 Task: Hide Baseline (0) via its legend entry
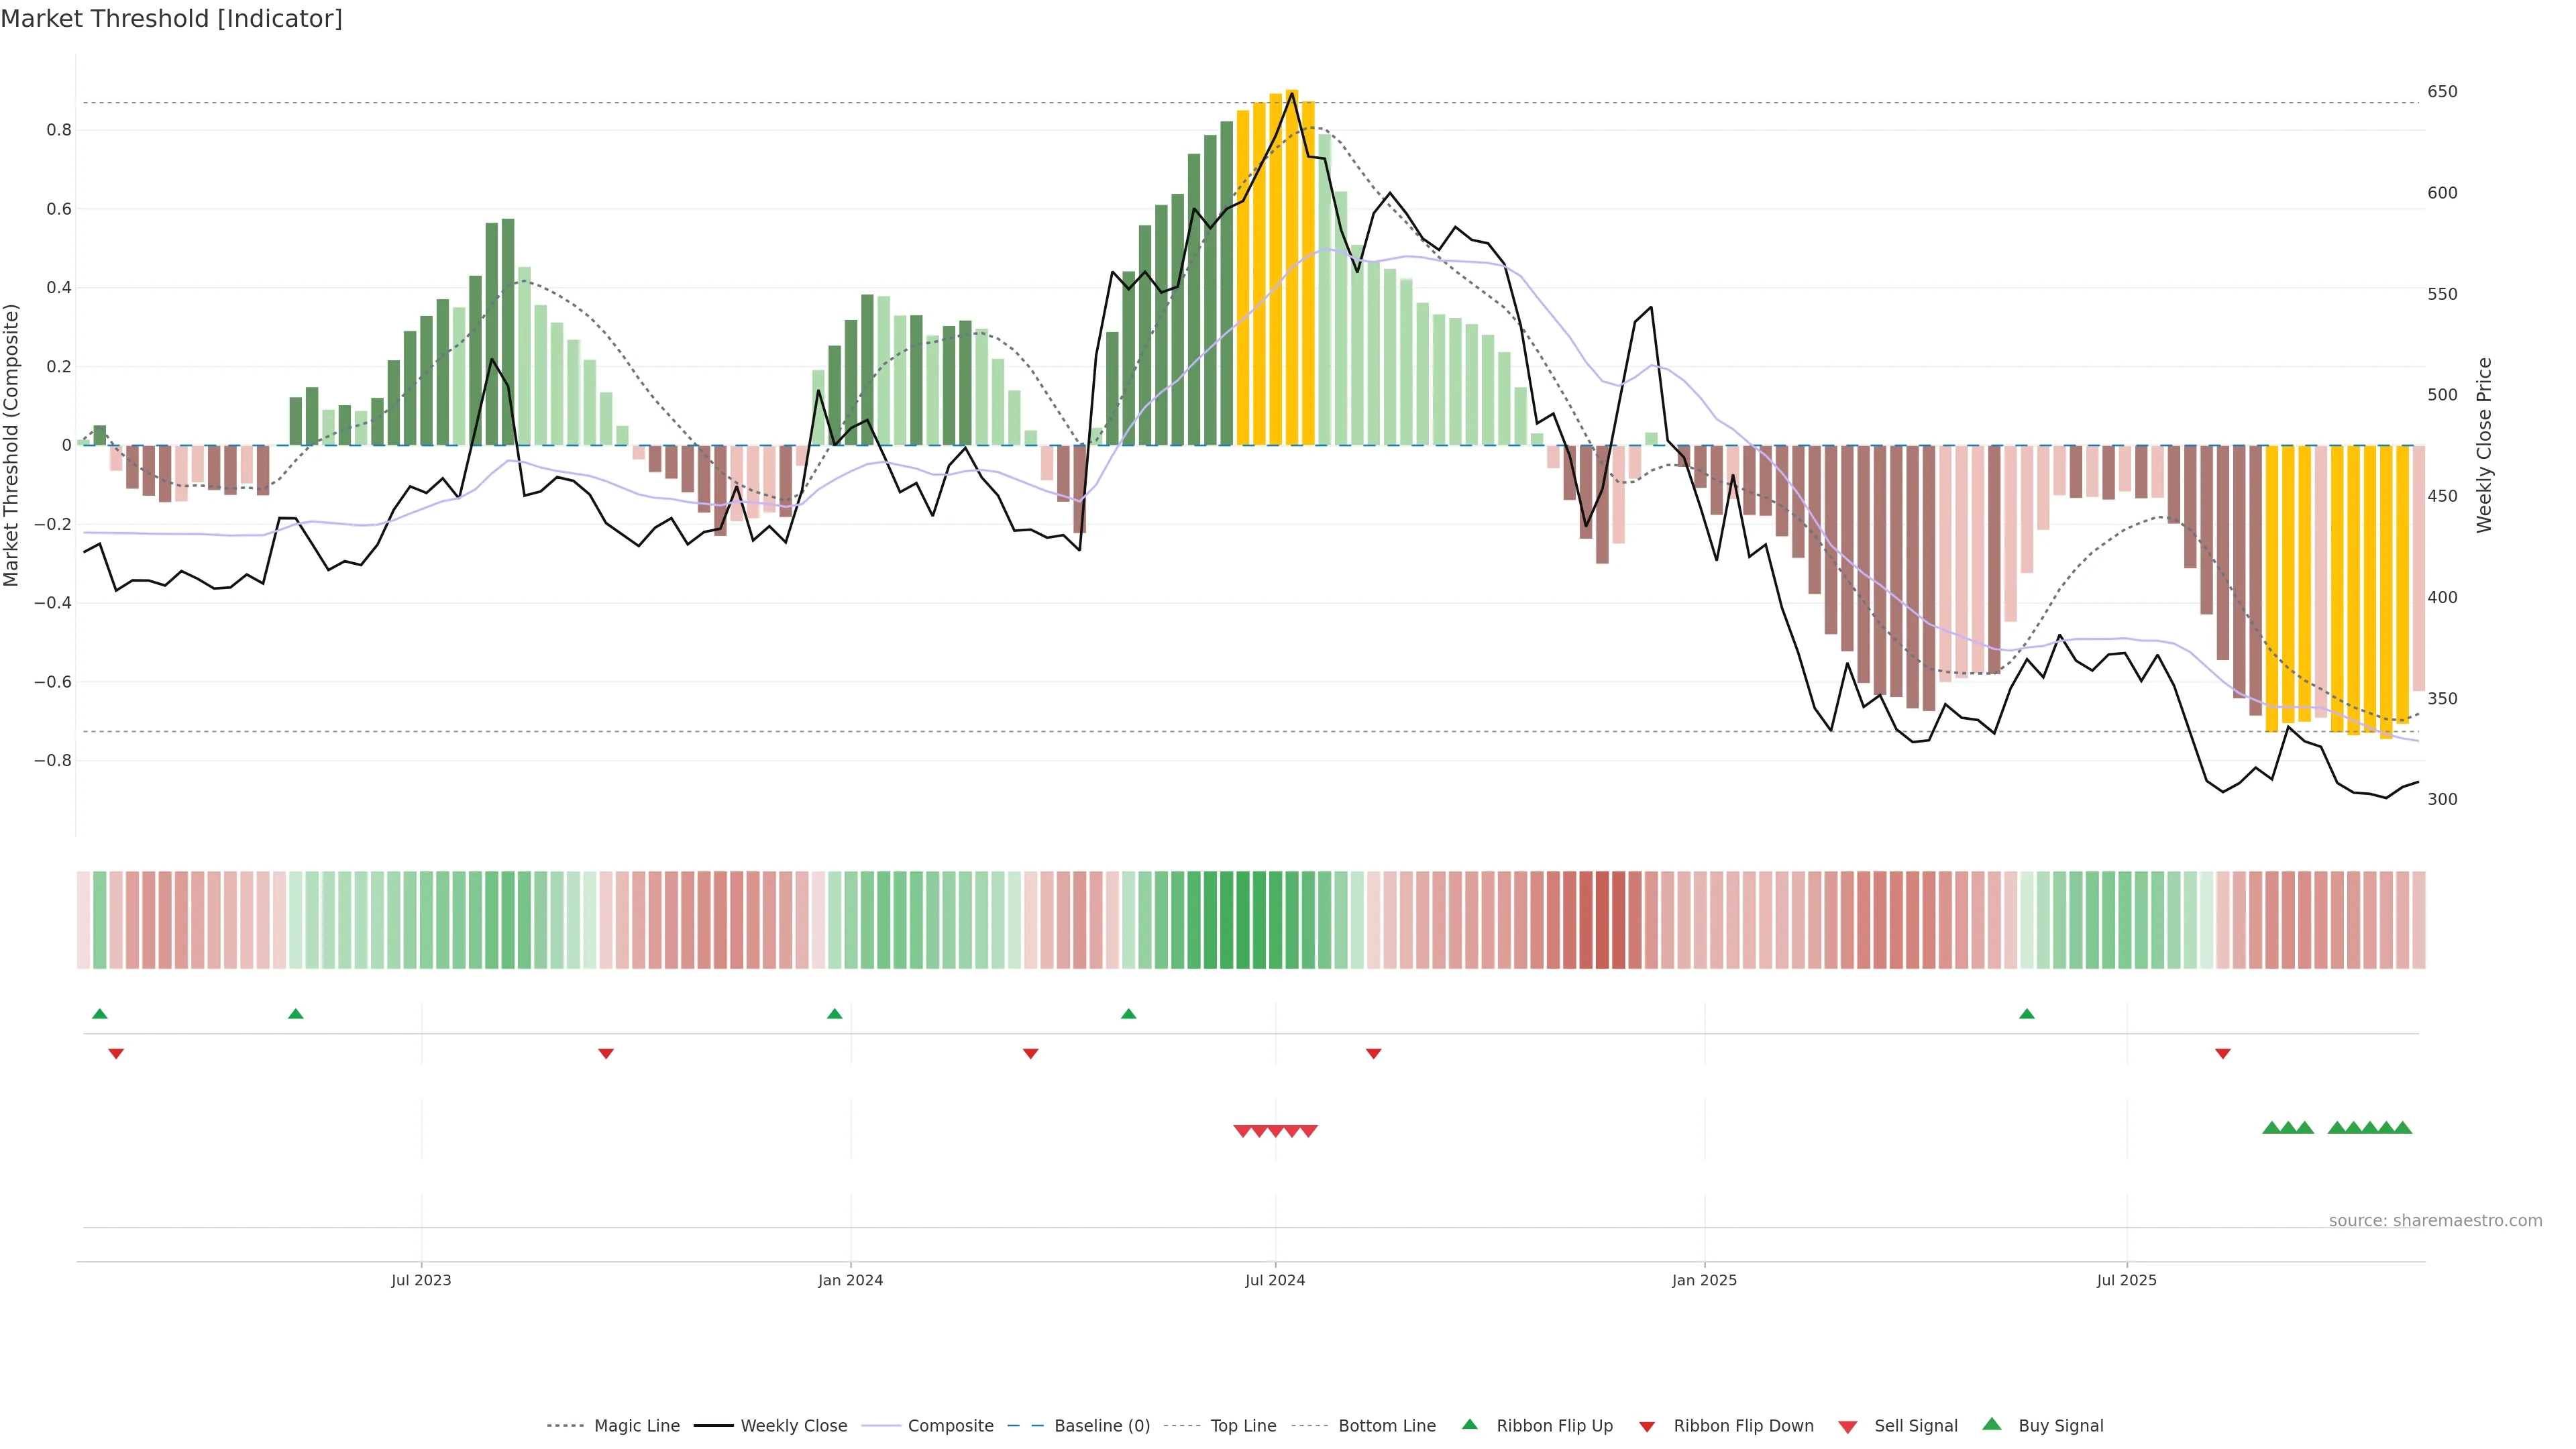[x=1102, y=1426]
